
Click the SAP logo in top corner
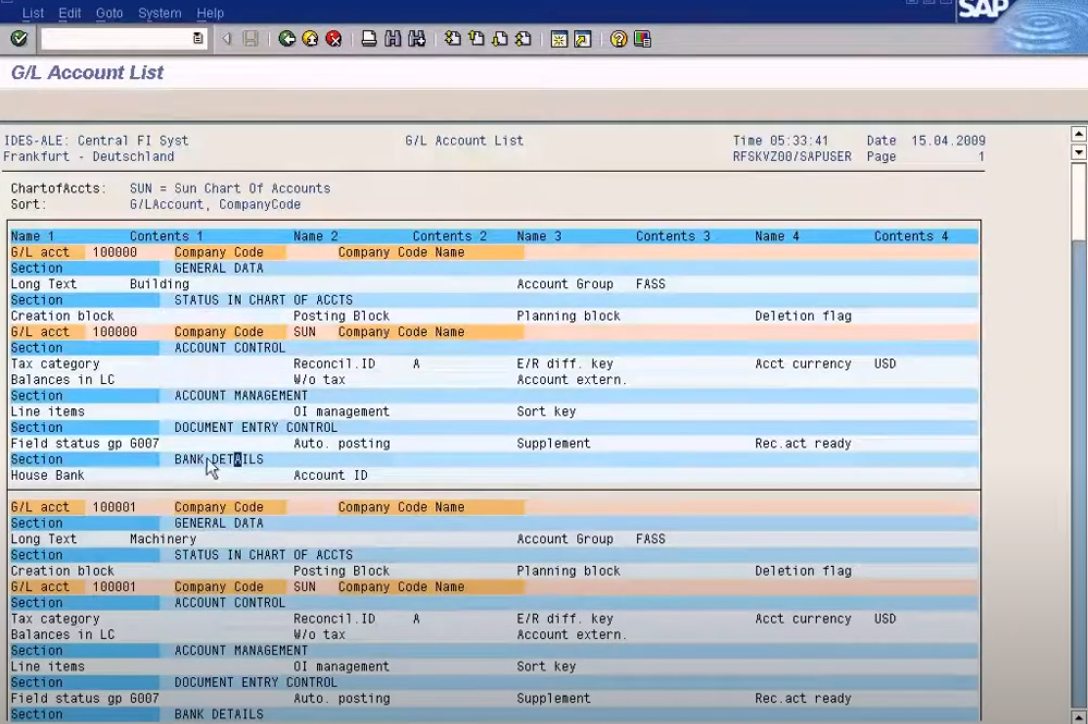(983, 9)
